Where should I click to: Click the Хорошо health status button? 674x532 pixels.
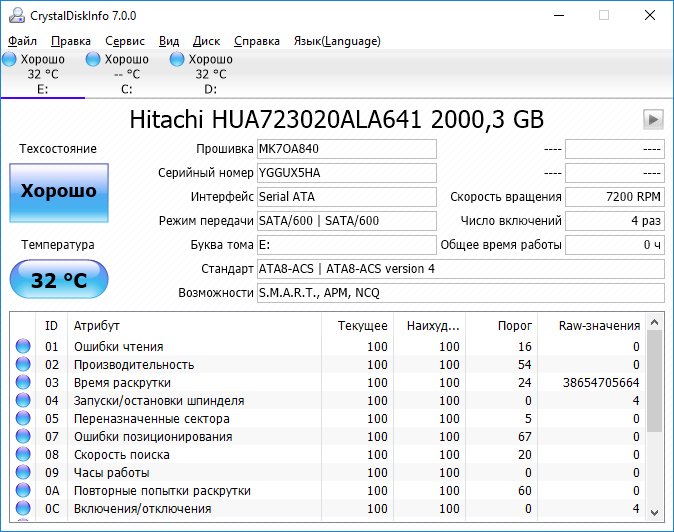coord(59,193)
